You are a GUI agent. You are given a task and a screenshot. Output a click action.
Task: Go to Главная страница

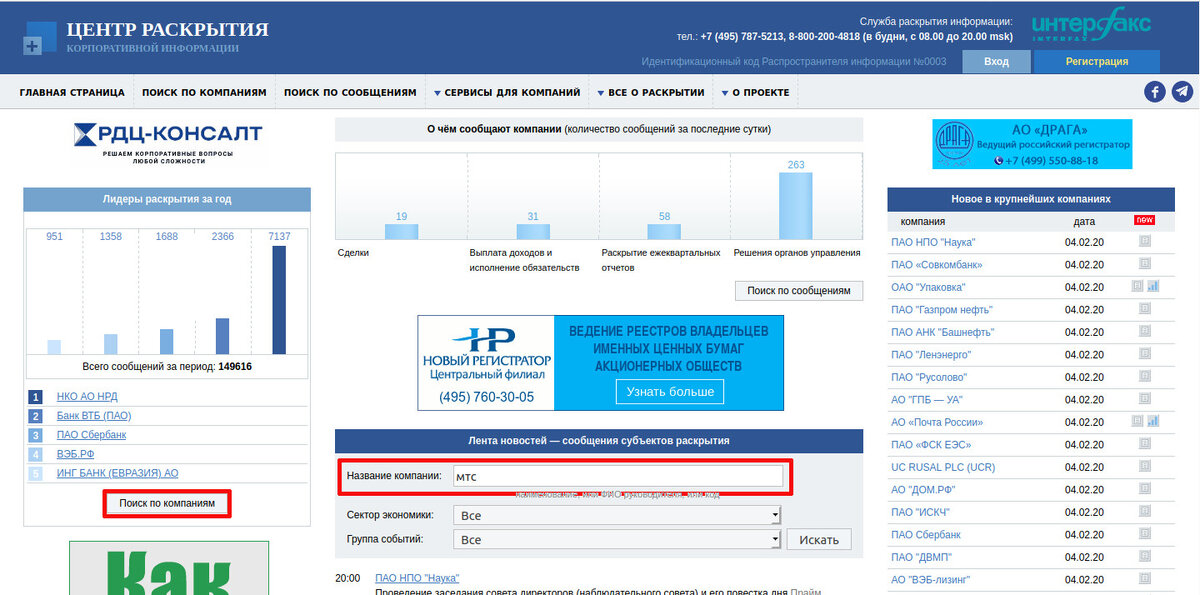click(x=72, y=92)
